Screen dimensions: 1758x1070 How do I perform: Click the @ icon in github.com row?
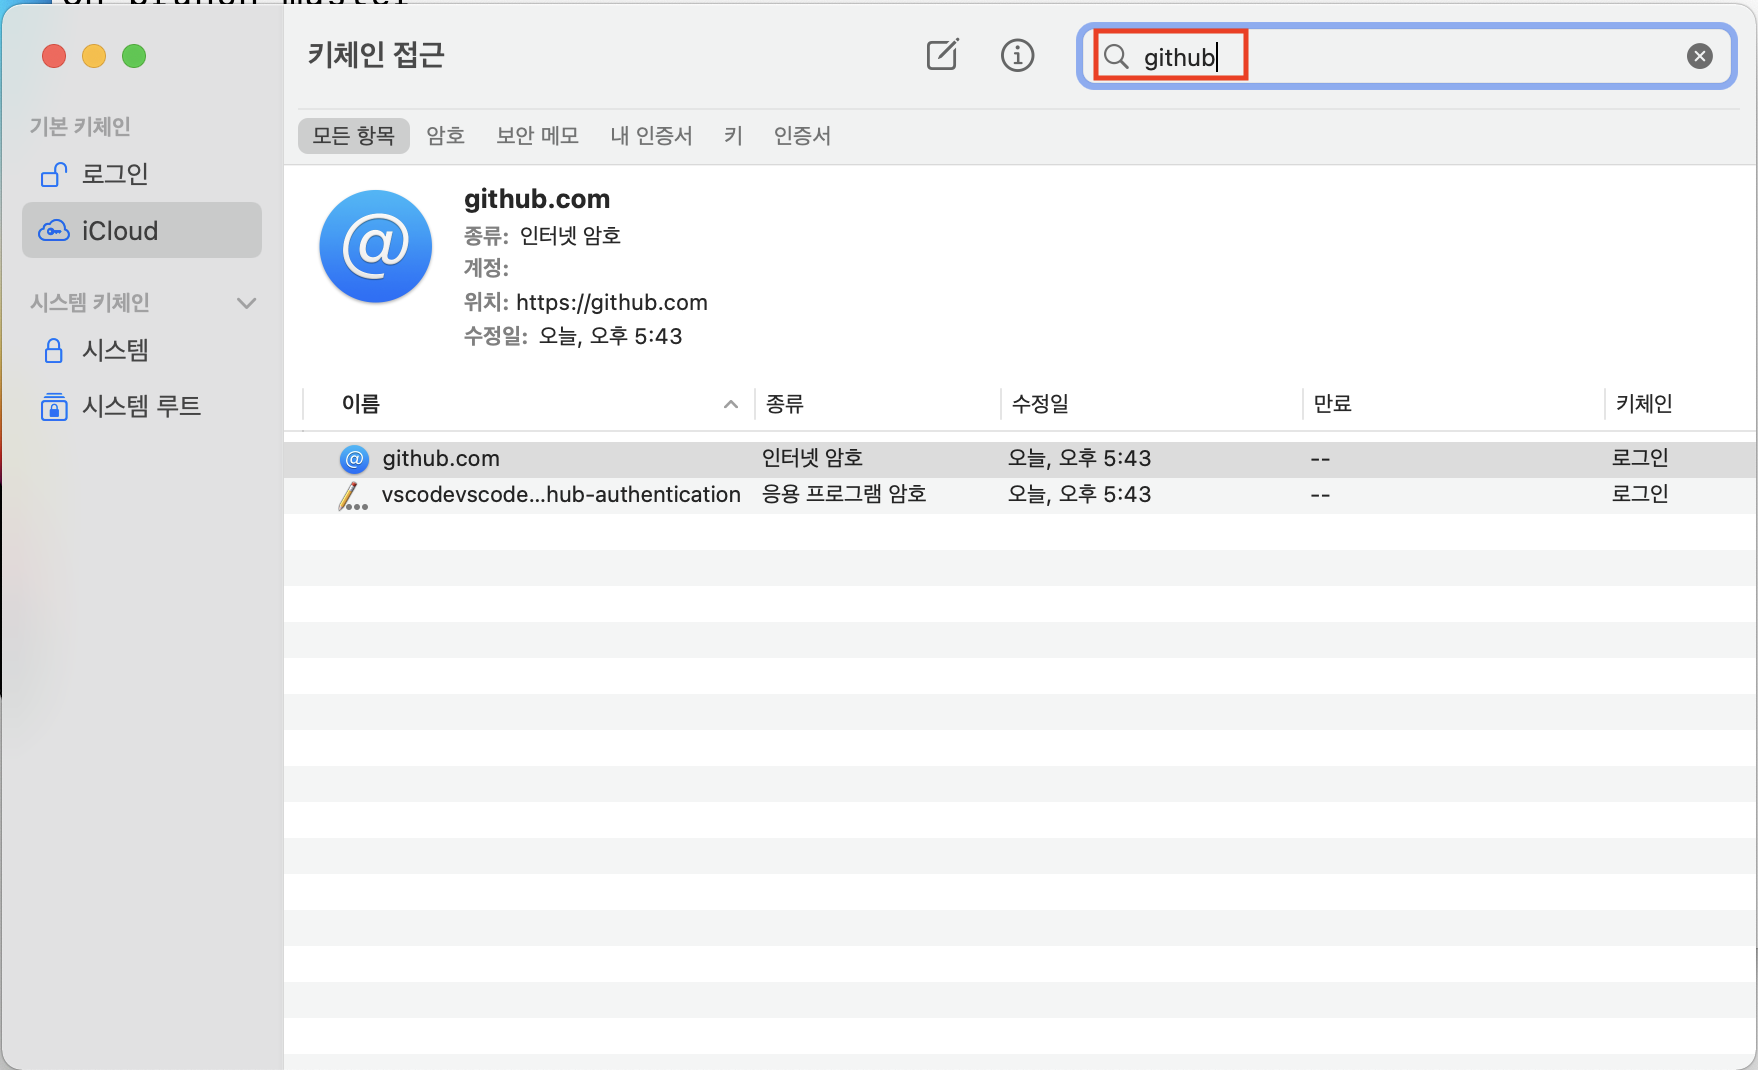tap(354, 459)
